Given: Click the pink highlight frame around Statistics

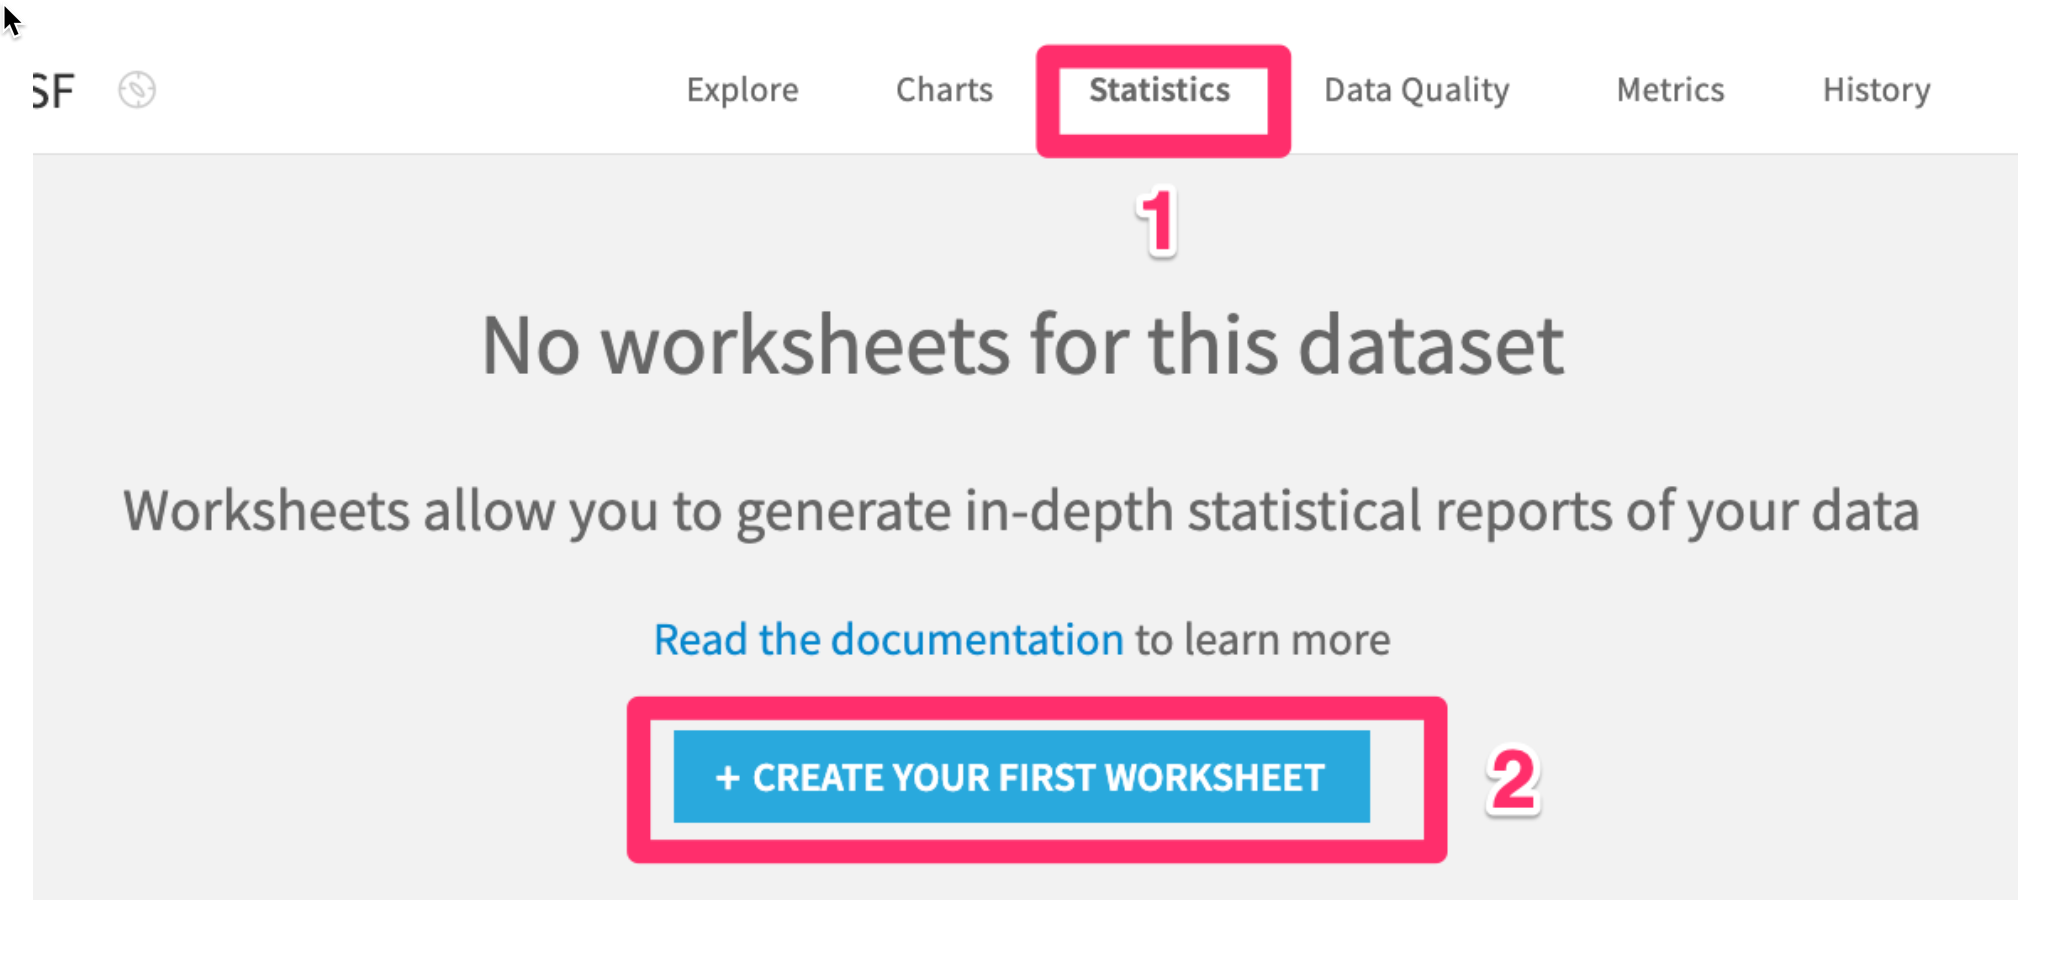Looking at the screenshot, I should pyautogui.click(x=1048, y=100).
